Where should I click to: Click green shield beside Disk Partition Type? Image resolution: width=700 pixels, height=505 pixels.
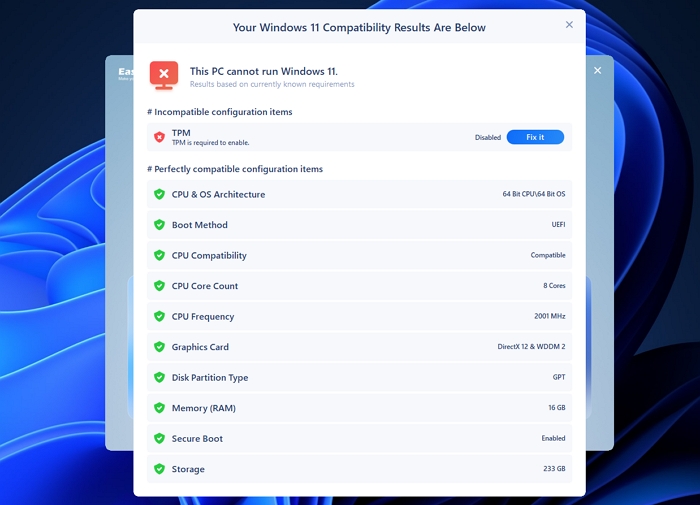[x=159, y=377]
